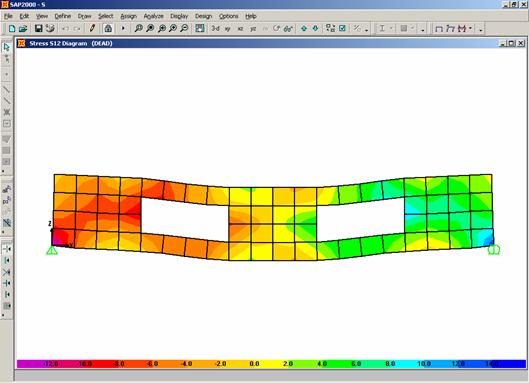Open a file with the folder icon
This screenshot has width=529, height=384.
[23, 29]
